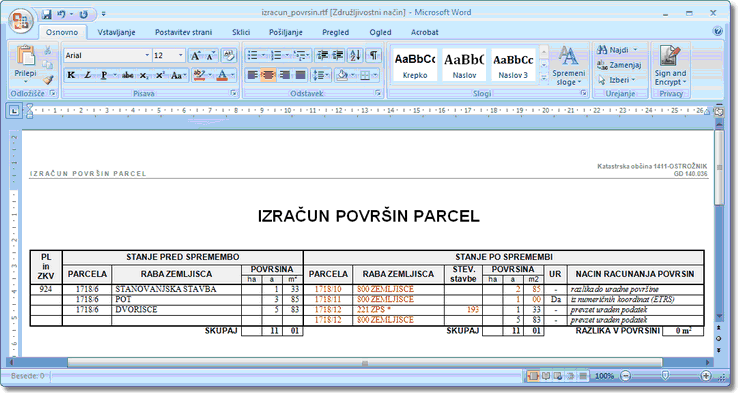Open the Postavitev strani tab

183,32
